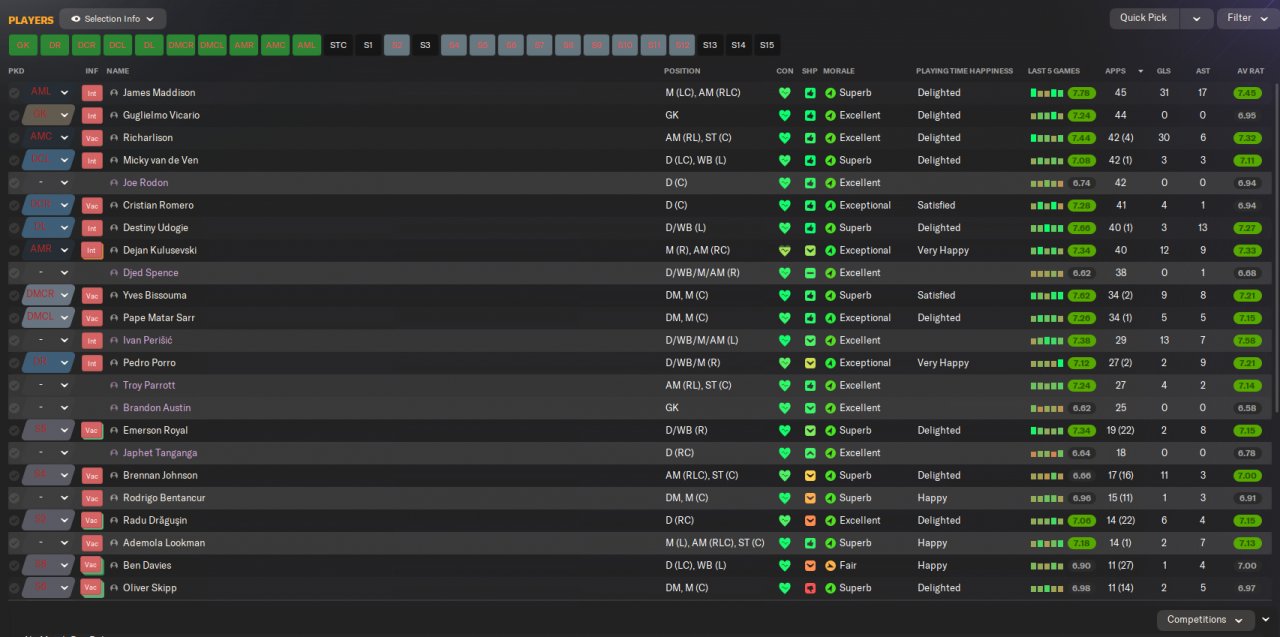The width and height of the screenshot is (1280, 637).
Task: Open Micky van de Ven's profile
Action: coord(161,161)
